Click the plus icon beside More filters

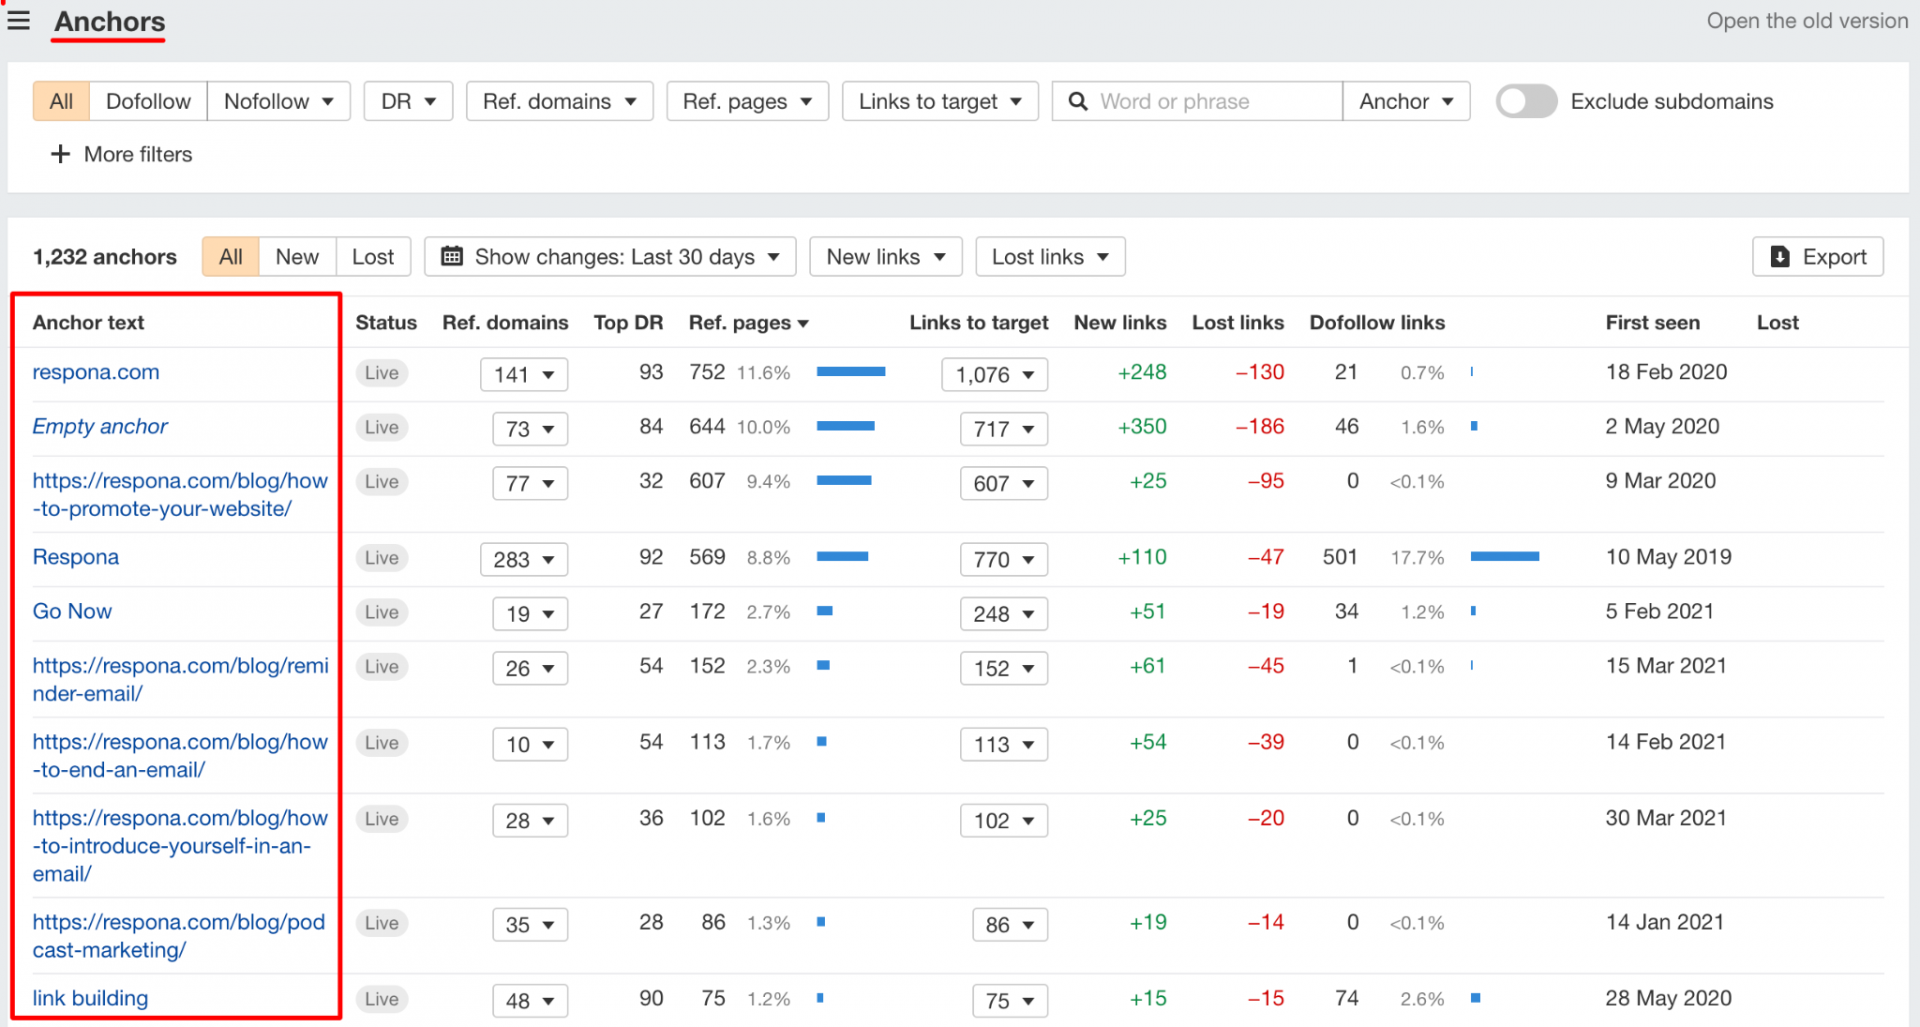coord(60,154)
